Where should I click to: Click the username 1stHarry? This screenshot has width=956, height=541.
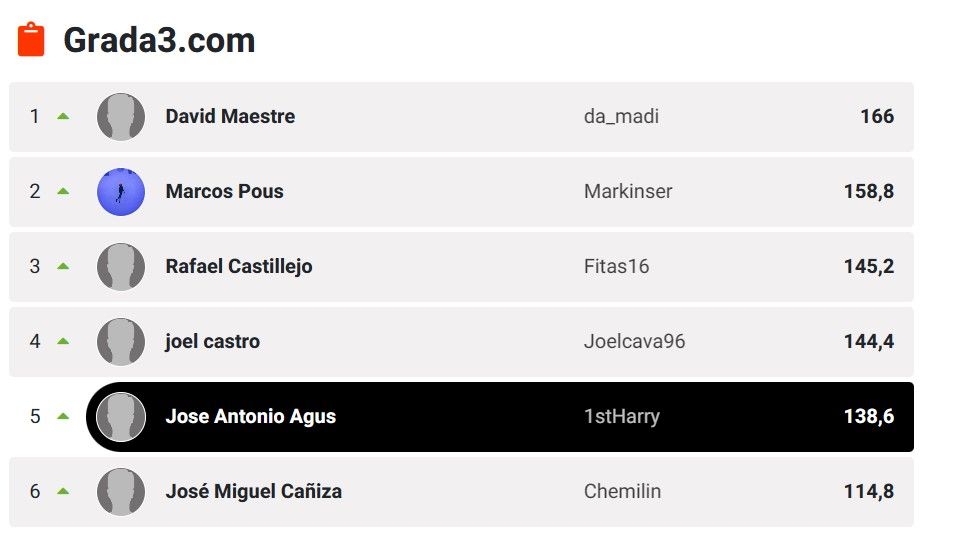(621, 417)
